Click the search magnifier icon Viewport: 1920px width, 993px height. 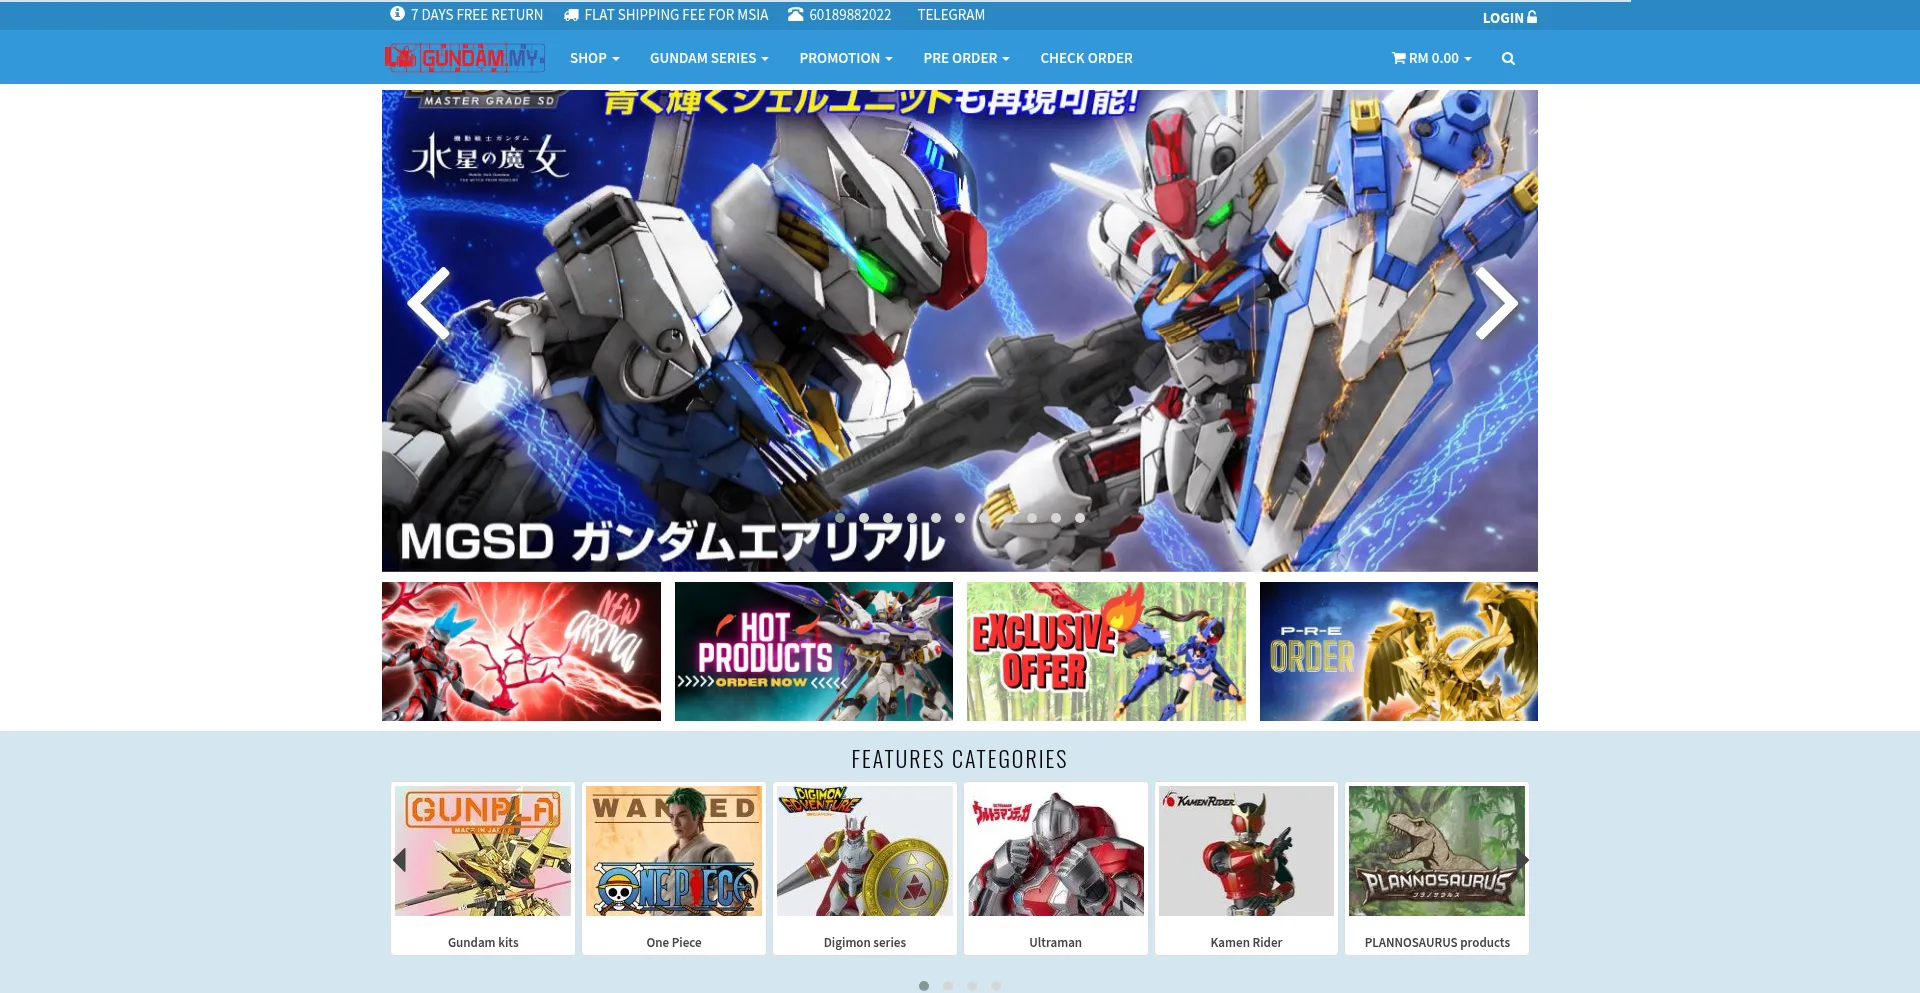click(1508, 59)
